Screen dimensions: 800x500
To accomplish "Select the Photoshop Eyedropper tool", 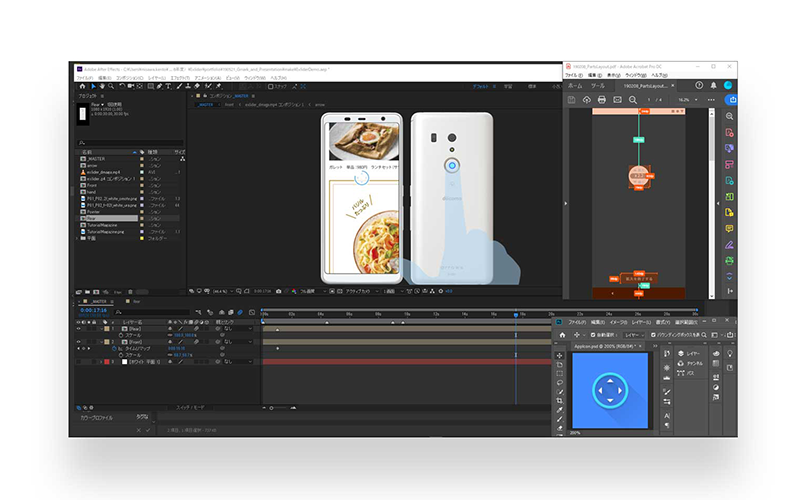I will [x=560, y=410].
